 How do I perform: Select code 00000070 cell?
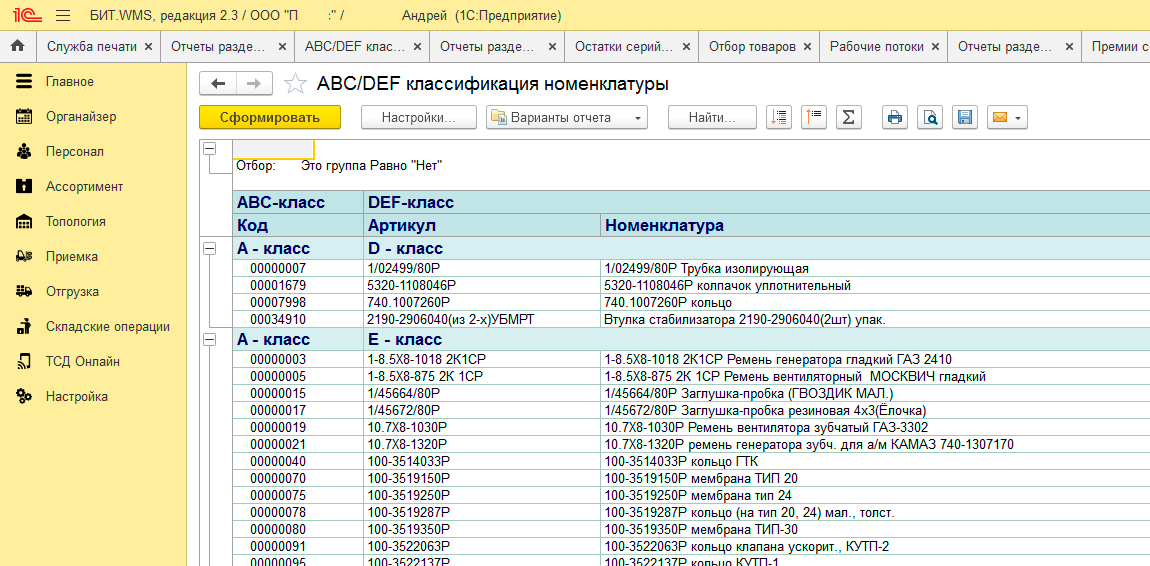[x=299, y=479]
